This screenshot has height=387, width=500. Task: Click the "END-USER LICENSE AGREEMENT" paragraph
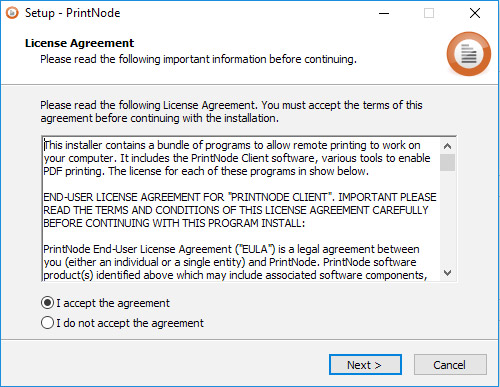(240, 210)
